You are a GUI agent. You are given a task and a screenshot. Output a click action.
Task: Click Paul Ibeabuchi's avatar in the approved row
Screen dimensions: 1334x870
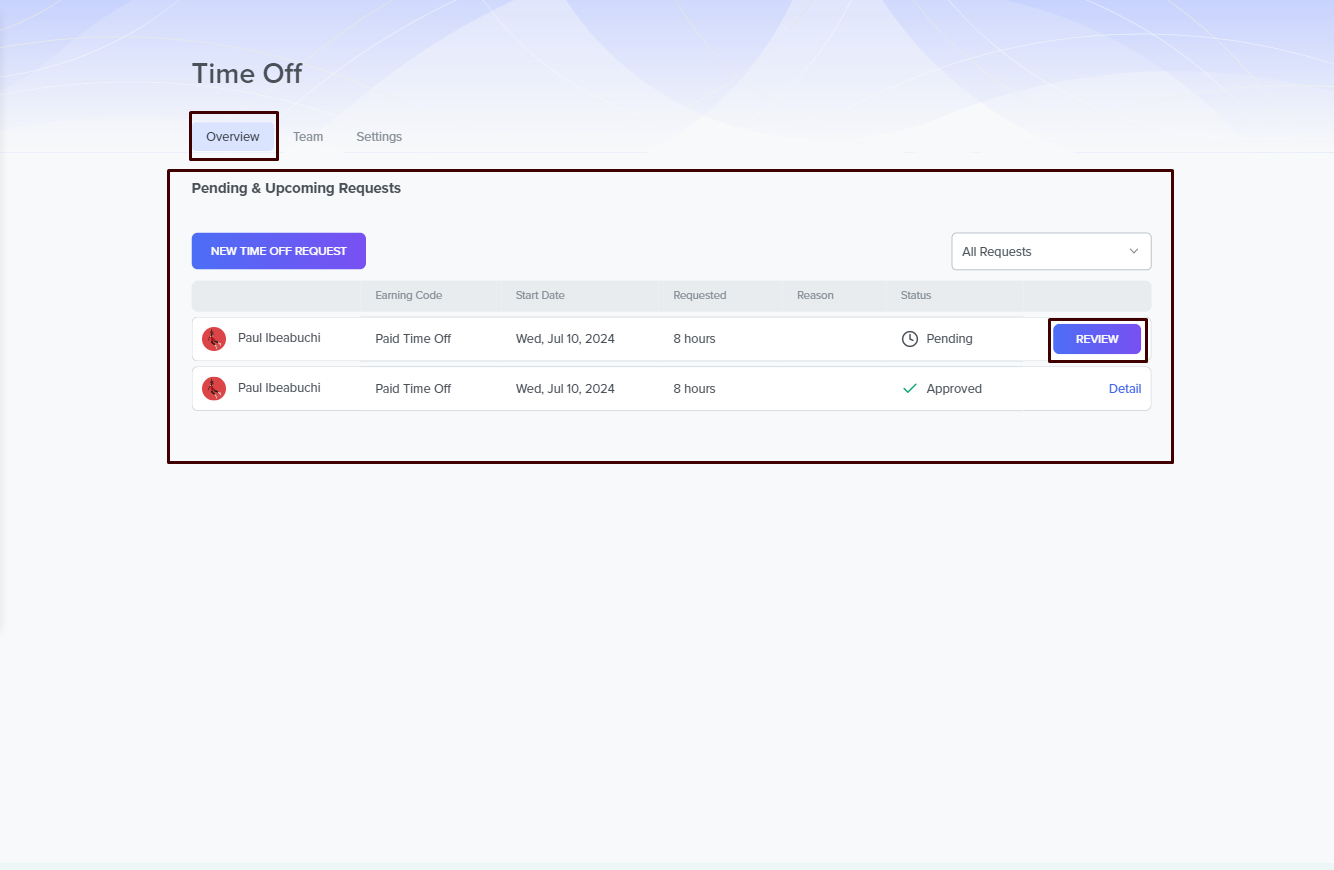pyautogui.click(x=214, y=389)
